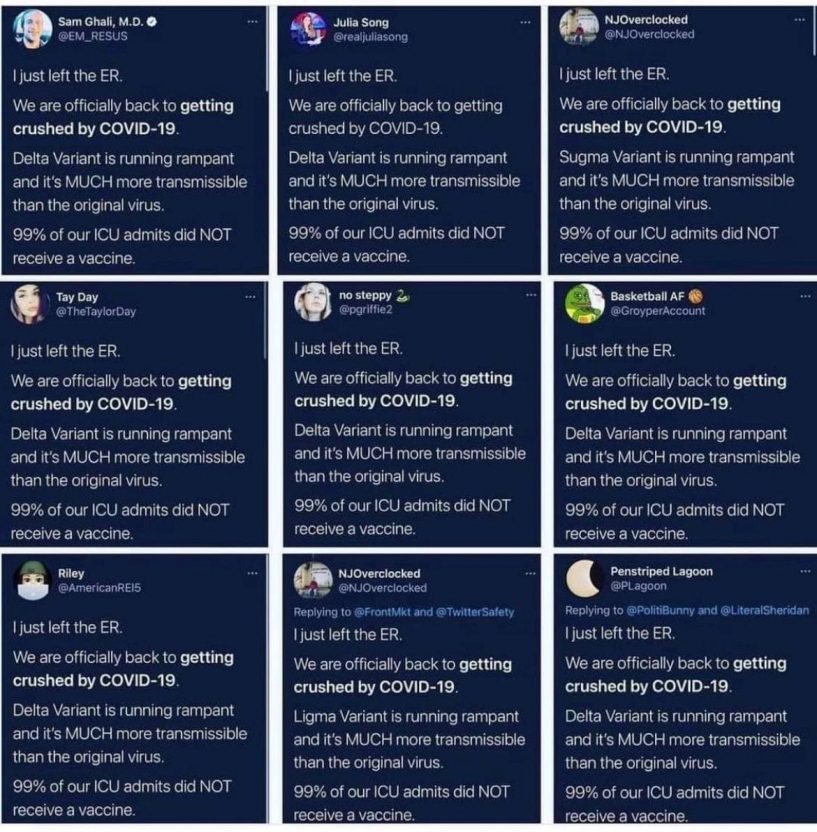817x832 pixels.
Task: Show more options on Riley's tweet
Action: (x=253, y=574)
